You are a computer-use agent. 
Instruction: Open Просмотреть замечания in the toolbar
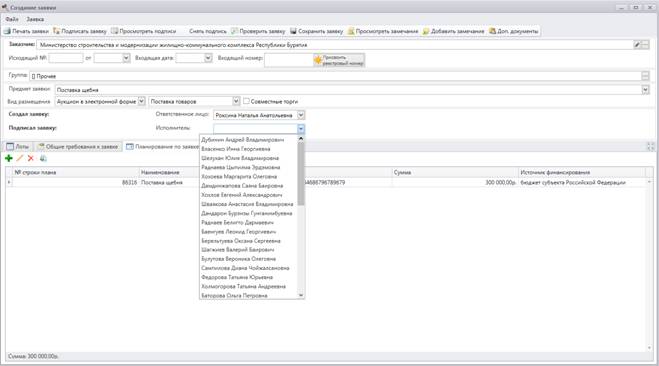click(x=383, y=31)
